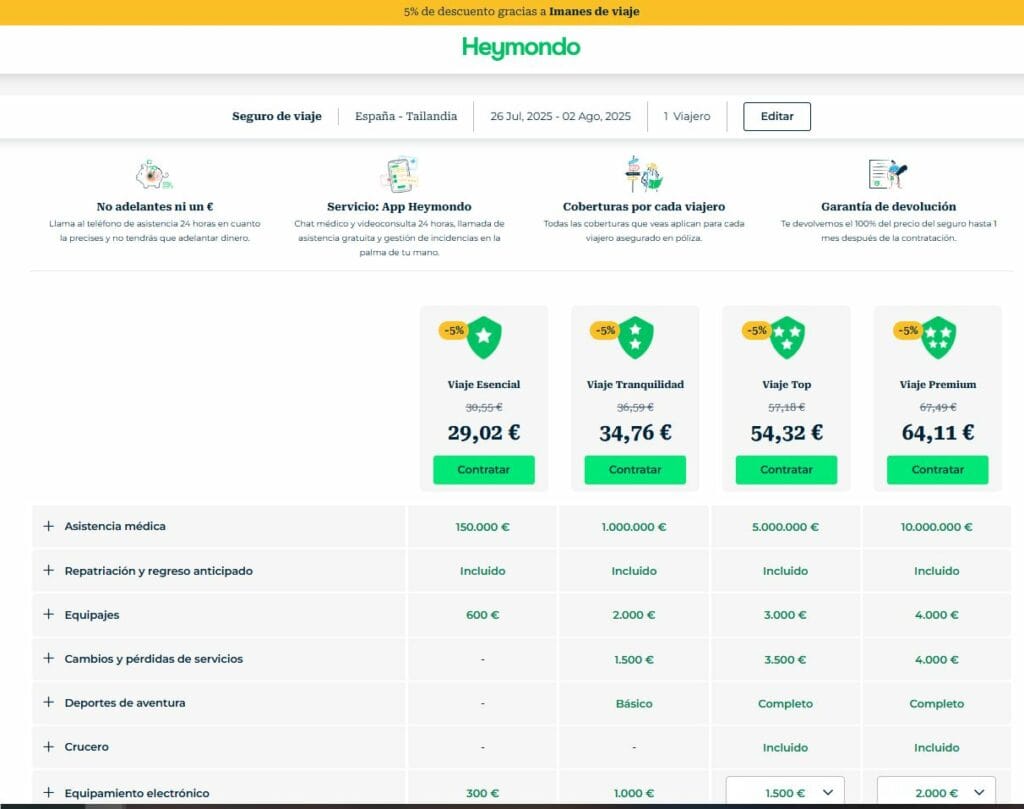The image size is (1024, 809).
Task: Click the -5% badge on Viaje Esencial
Action: (x=453, y=330)
